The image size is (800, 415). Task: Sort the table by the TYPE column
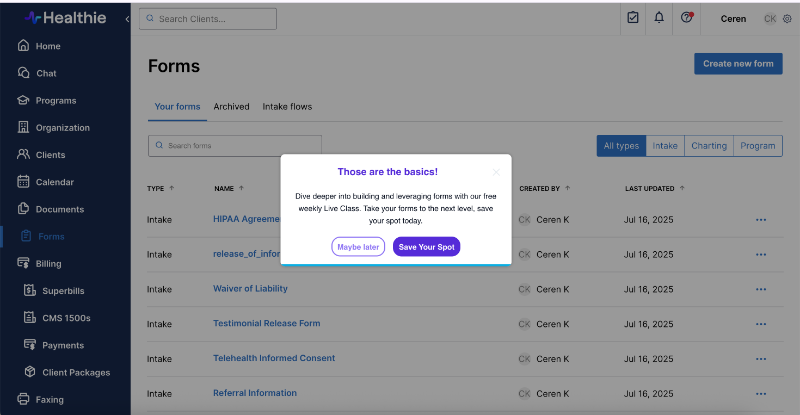[160, 188]
